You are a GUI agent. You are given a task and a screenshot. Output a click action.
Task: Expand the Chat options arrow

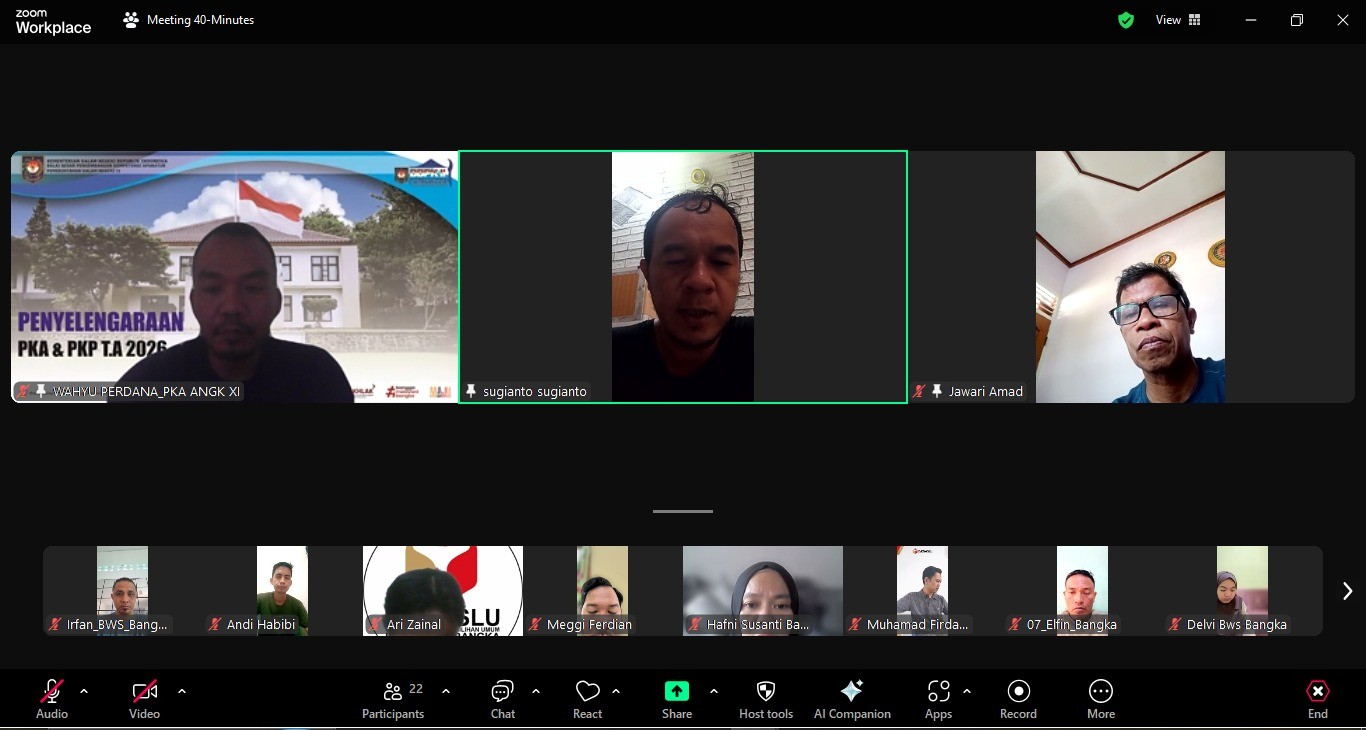(x=536, y=691)
